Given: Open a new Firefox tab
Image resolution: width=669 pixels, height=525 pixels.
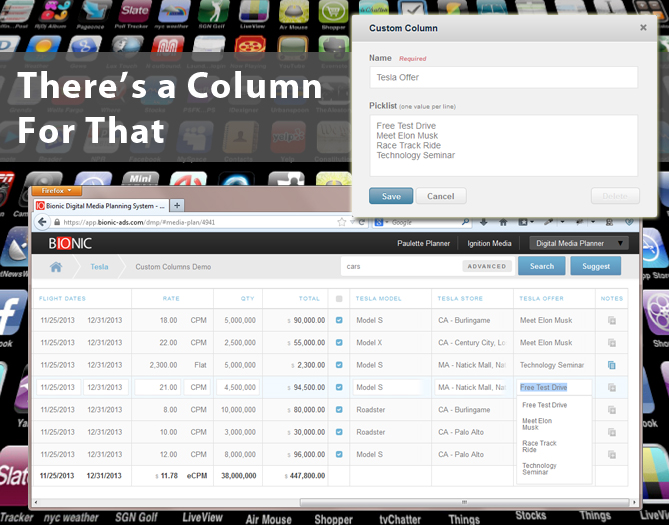Looking at the screenshot, I should pyautogui.click(x=178, y=205).
